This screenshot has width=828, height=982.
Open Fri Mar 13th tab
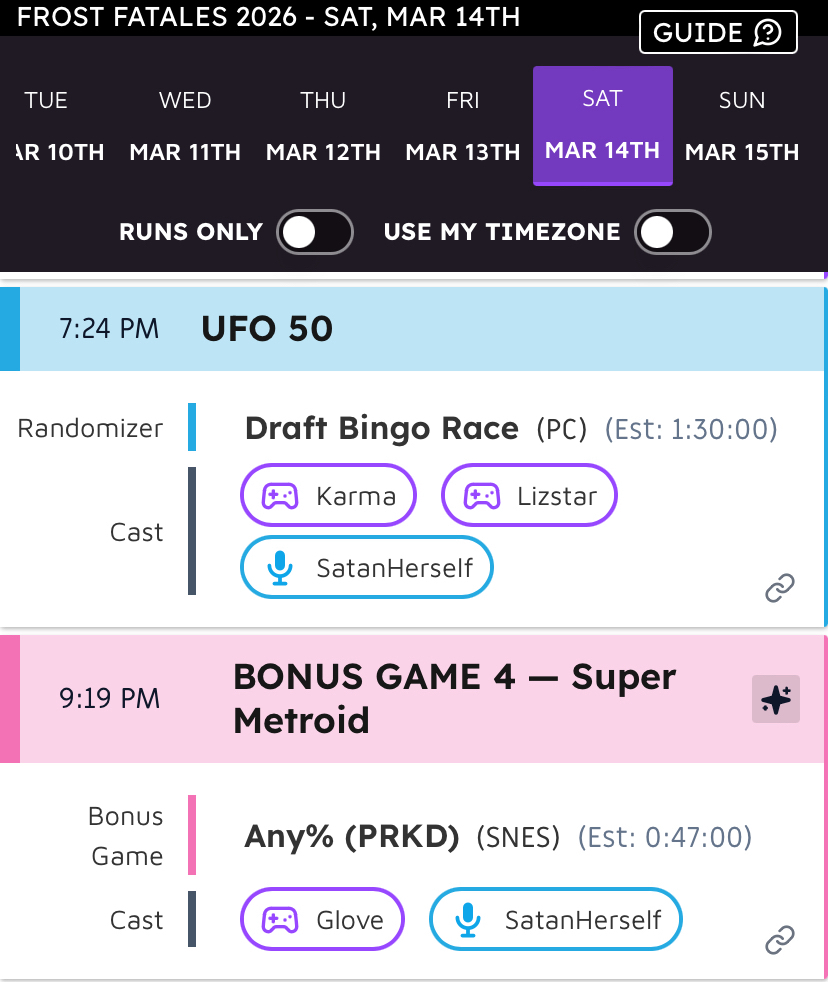(463, 126)
